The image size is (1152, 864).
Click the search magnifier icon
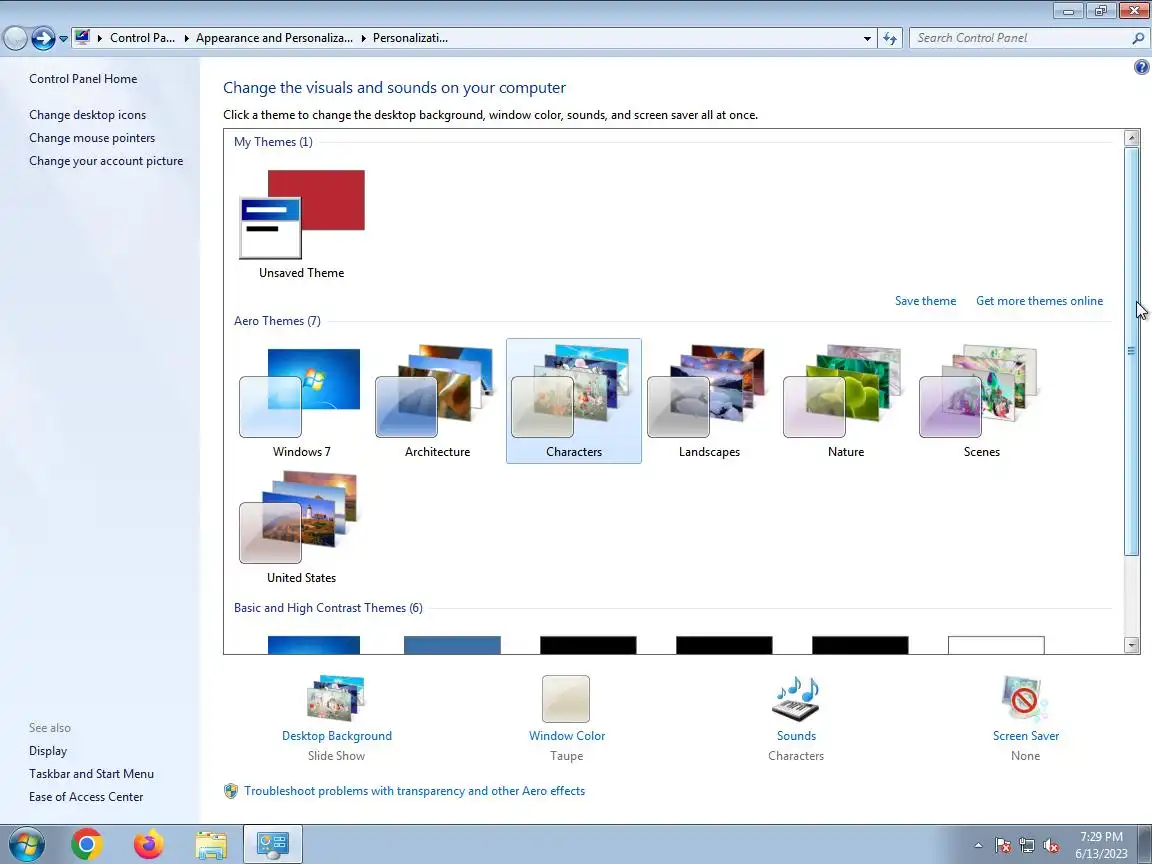click(1138, 38)
